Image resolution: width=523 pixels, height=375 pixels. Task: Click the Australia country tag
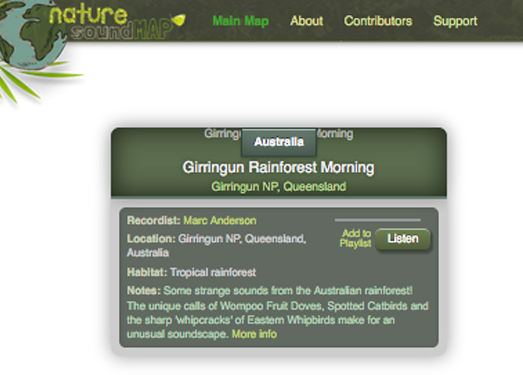[x=279, y=142]
